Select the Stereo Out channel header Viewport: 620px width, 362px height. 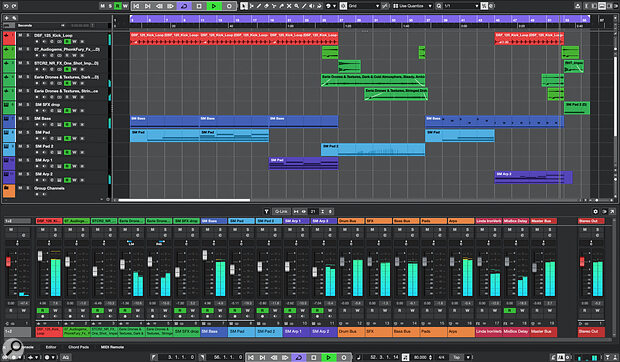coord(591,221)
